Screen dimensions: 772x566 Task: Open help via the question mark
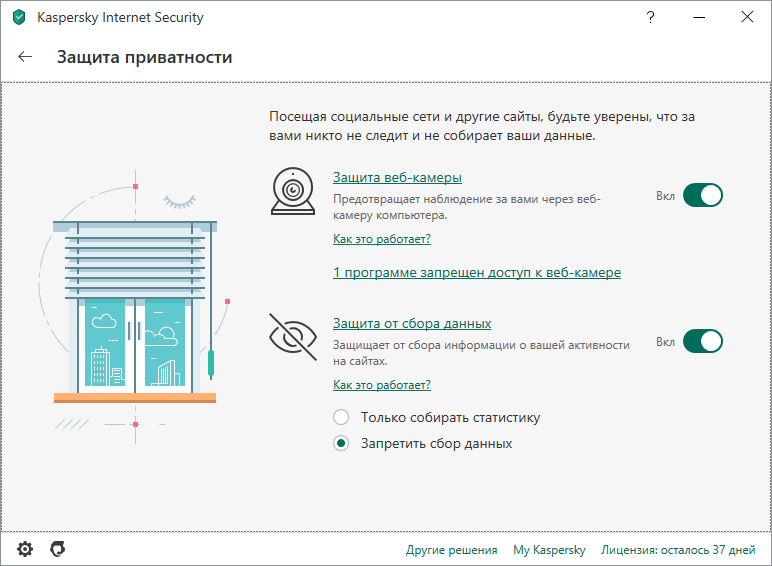tap(650, 17)
